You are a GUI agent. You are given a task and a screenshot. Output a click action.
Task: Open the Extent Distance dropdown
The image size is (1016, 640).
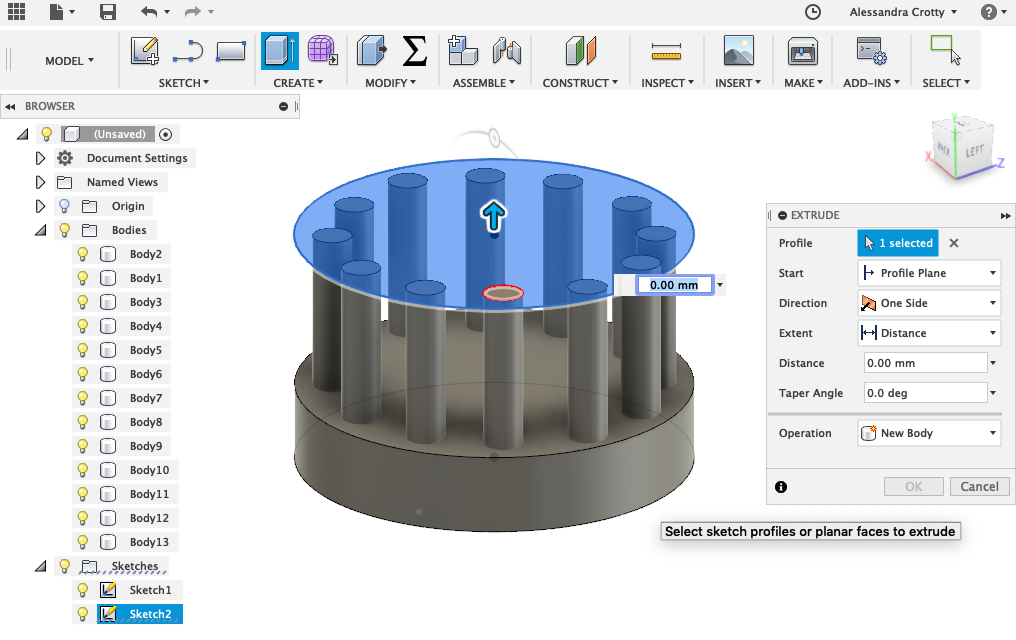coord(929,333)
